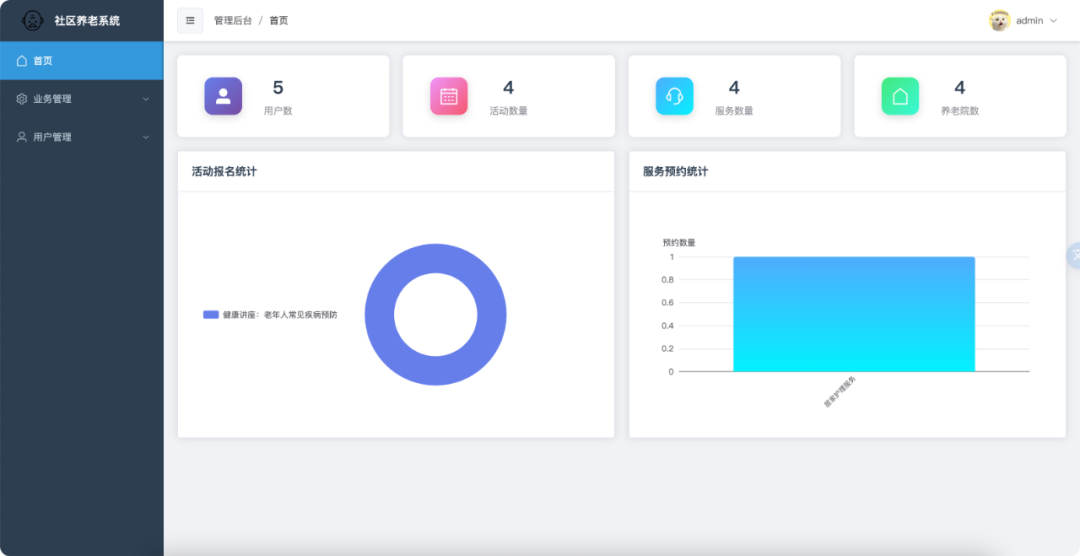1080x556 pixels.
Task: Click the 预约数量 axis title
Action: (x=679, y=243)
